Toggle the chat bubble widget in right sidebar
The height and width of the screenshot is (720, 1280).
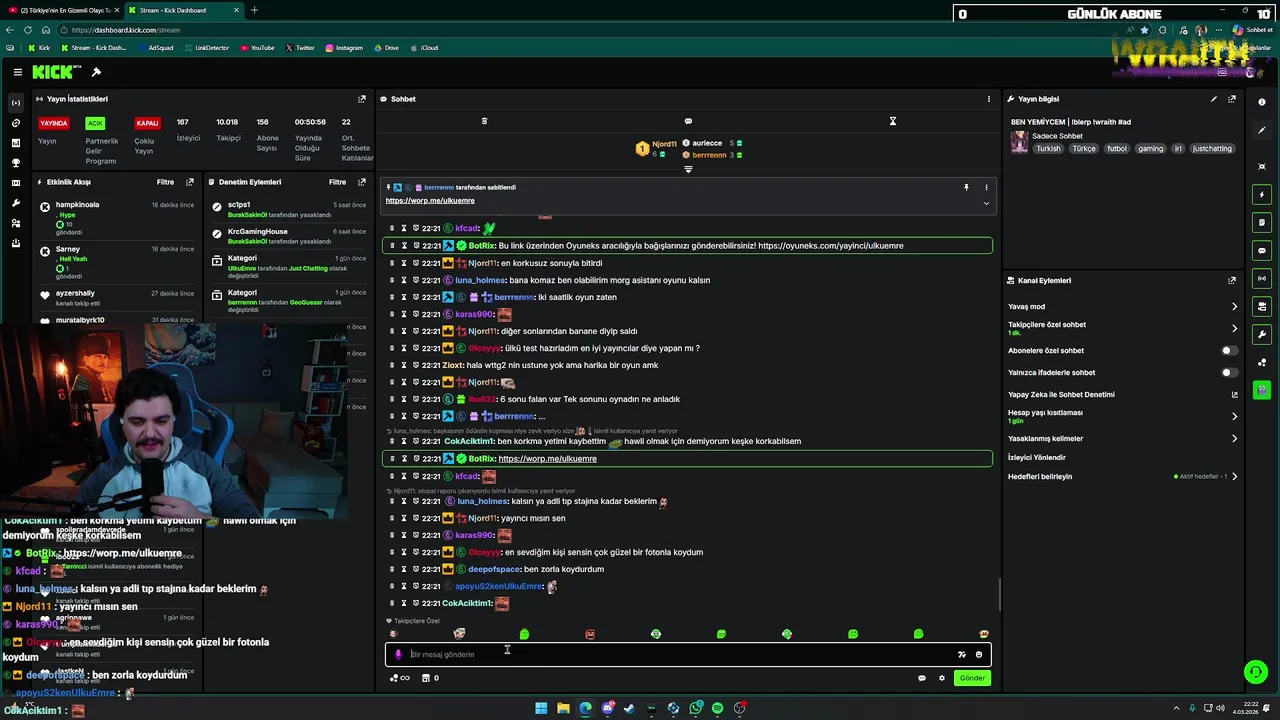pos(1262,250)
